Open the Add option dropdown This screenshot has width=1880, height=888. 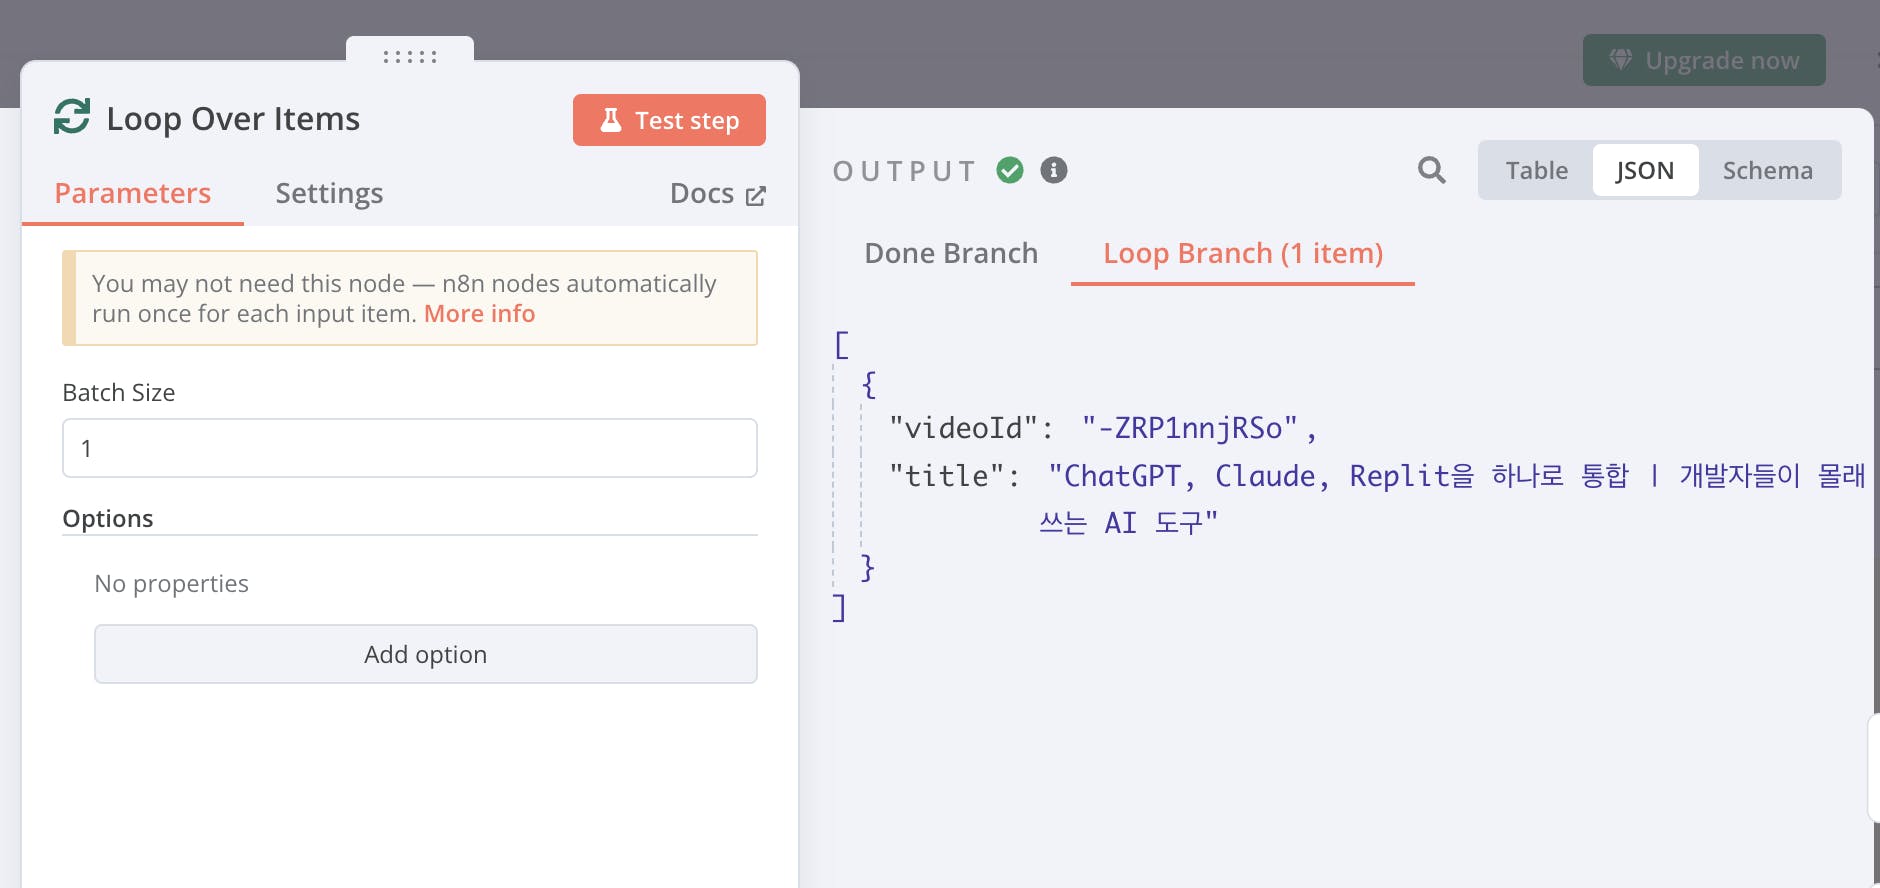tap(425, 654)
